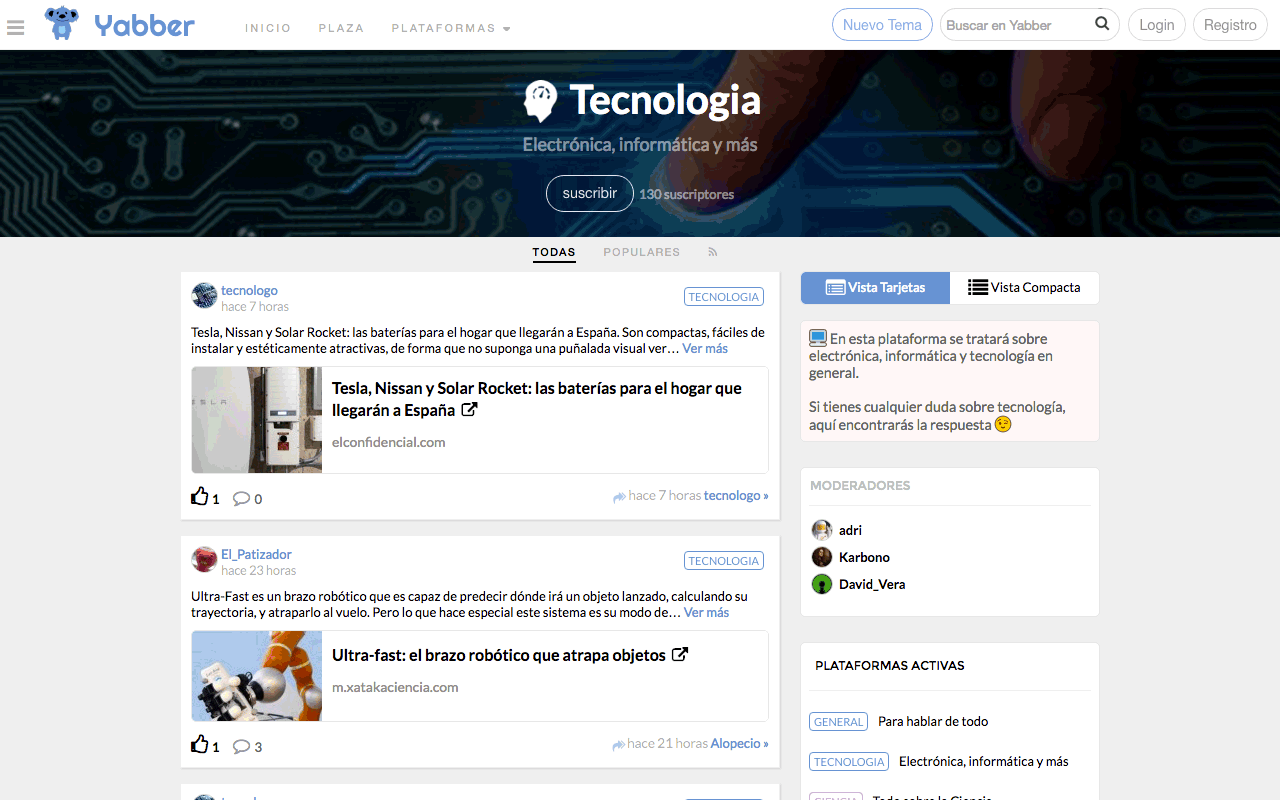Click the m.xatakaciencia.com source text
Image resolution: width=1280 pixels, height=800 pixels.
(x=395, y=687)
